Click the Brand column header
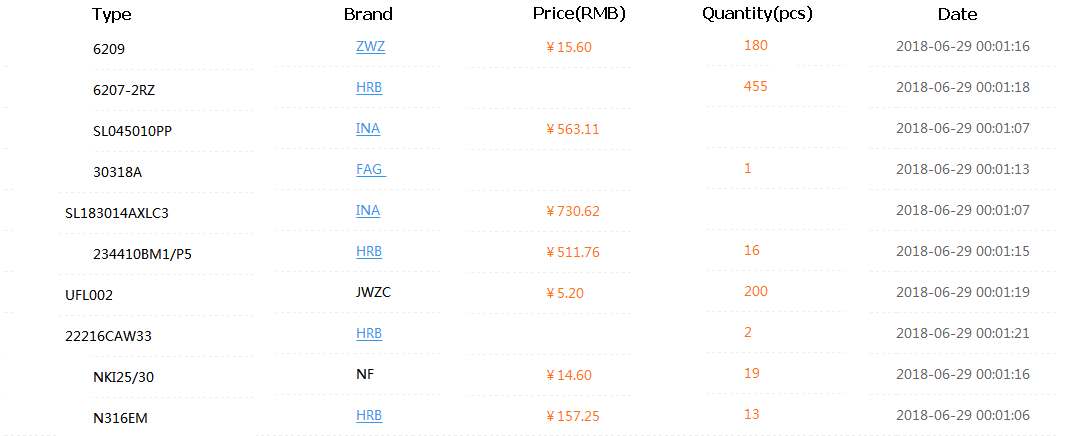Screen dimensions: 1086x436 pos(368,15)
